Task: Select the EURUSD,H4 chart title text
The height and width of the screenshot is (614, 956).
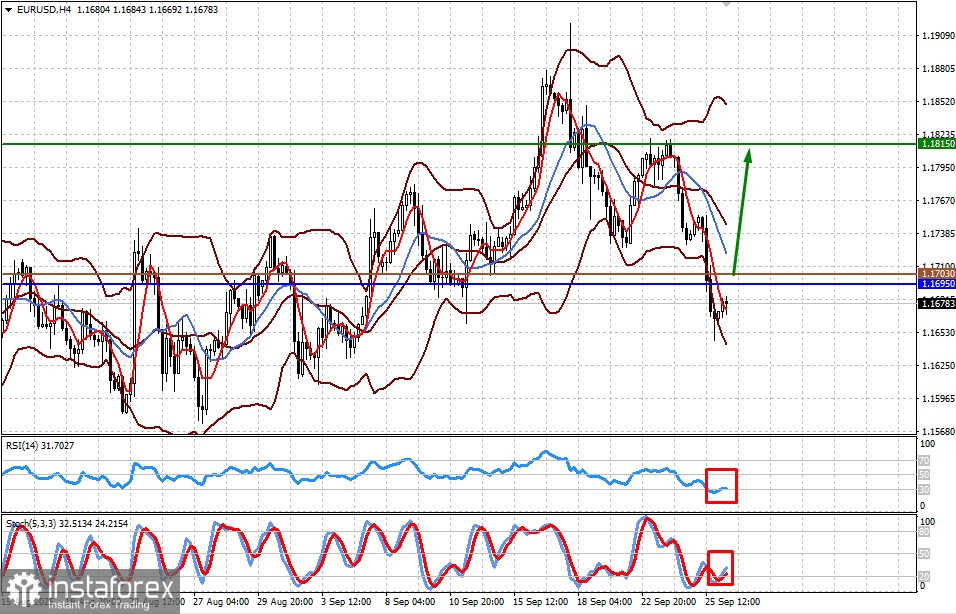Action: pos(43,10)
